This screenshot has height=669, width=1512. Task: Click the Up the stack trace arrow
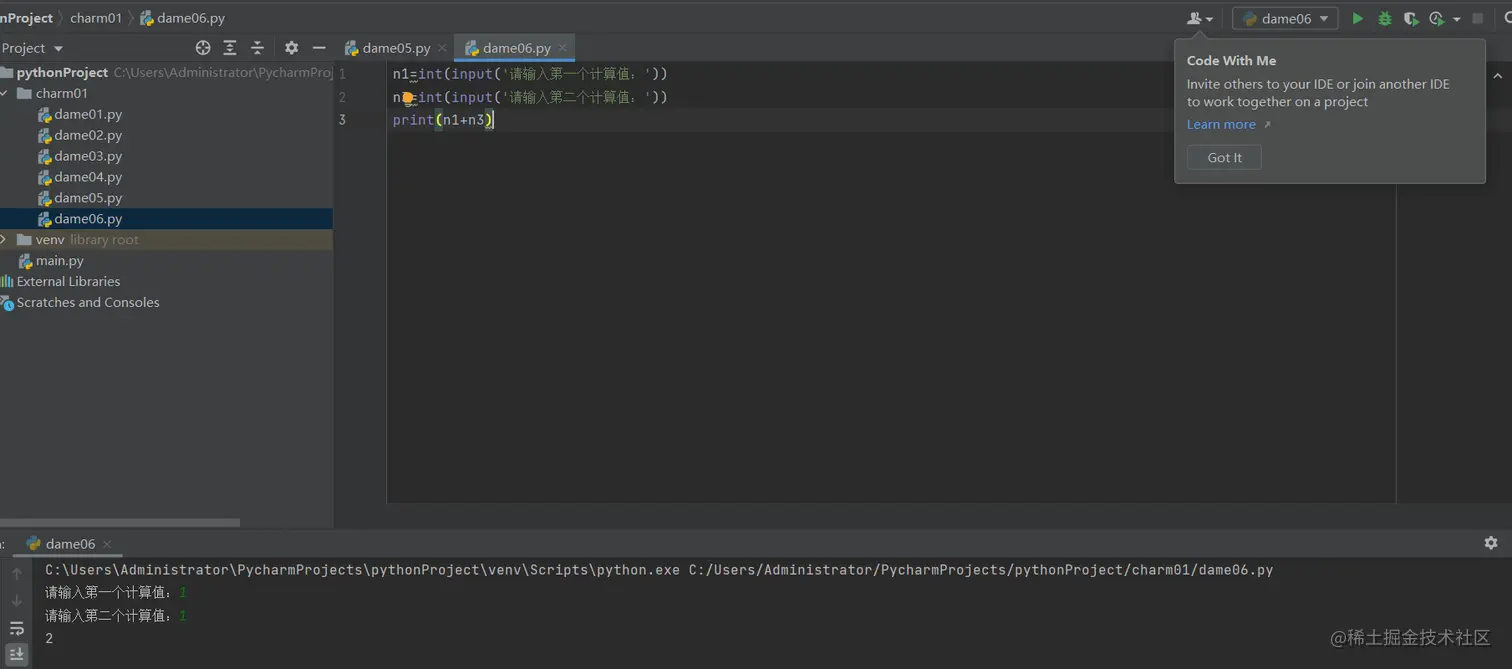click(17, 574)
